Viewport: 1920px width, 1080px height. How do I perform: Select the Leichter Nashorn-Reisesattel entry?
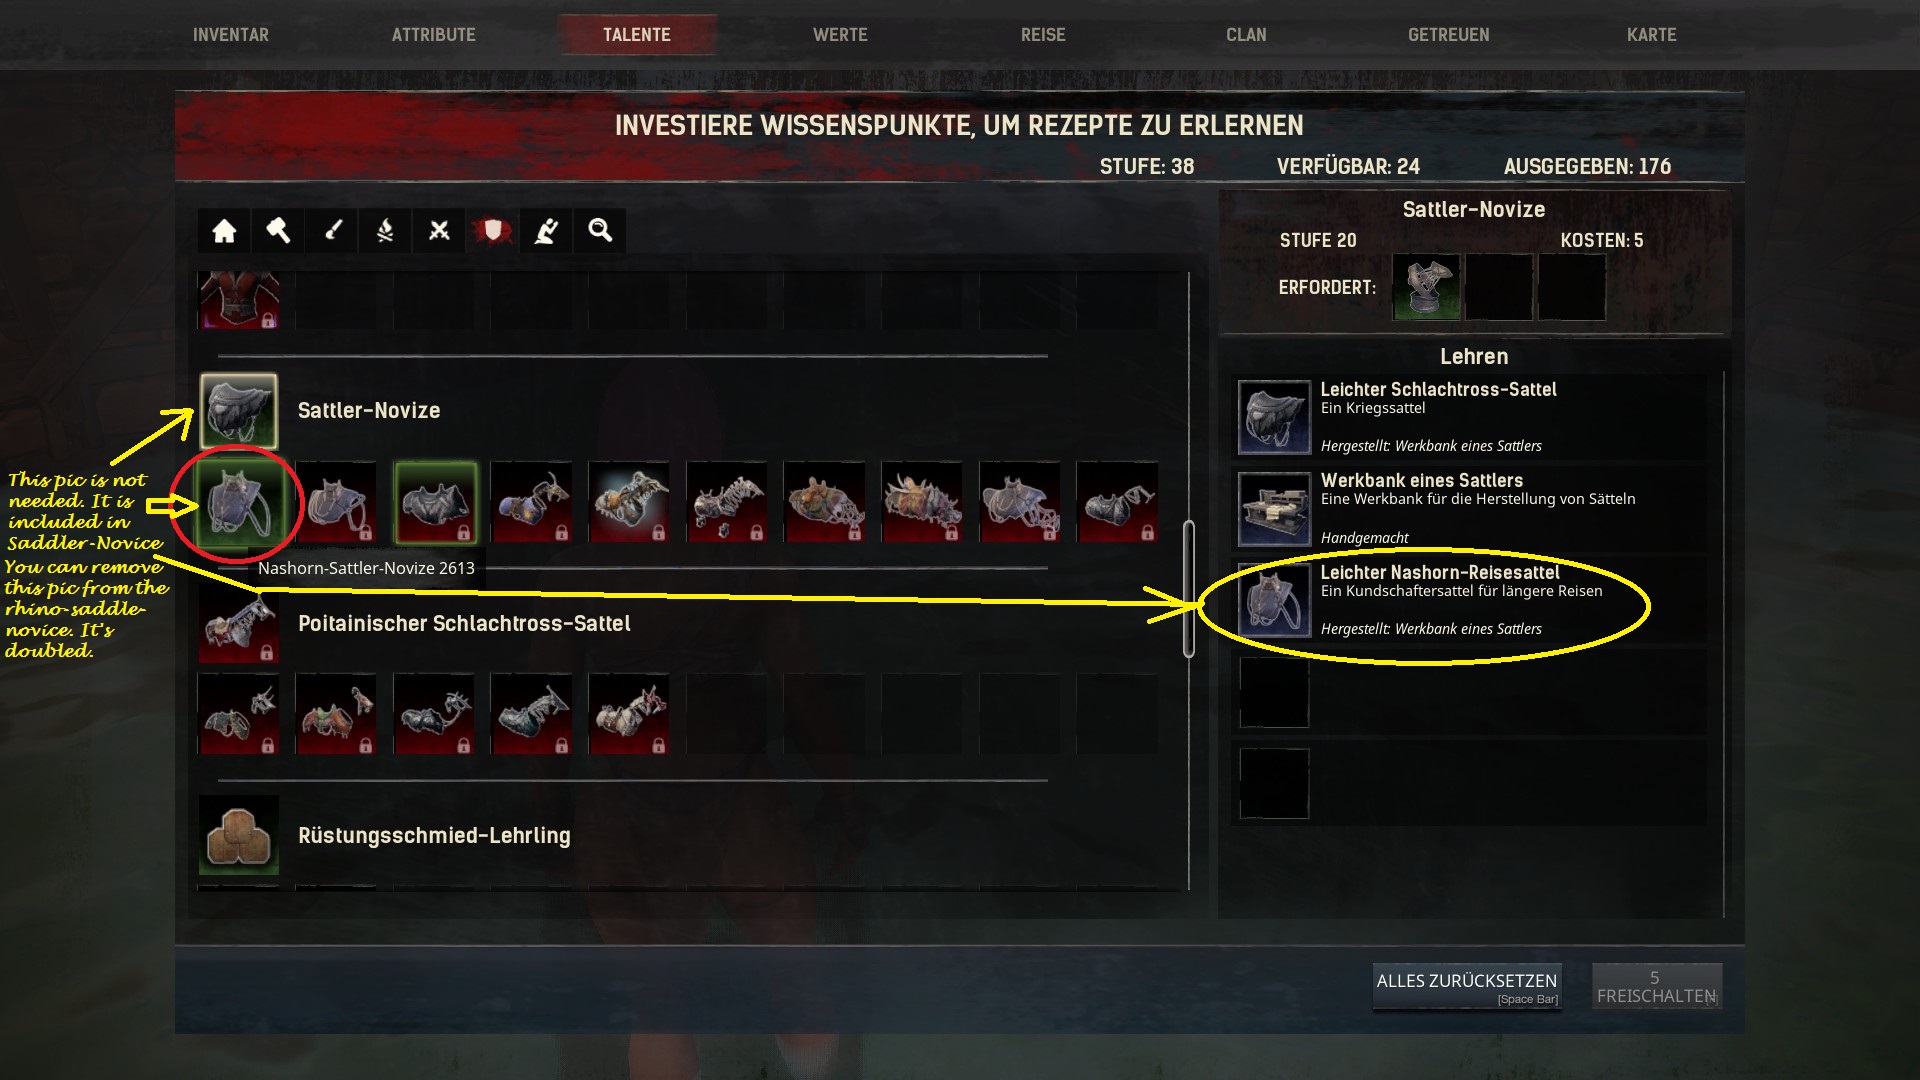[x=1470, y=600]
